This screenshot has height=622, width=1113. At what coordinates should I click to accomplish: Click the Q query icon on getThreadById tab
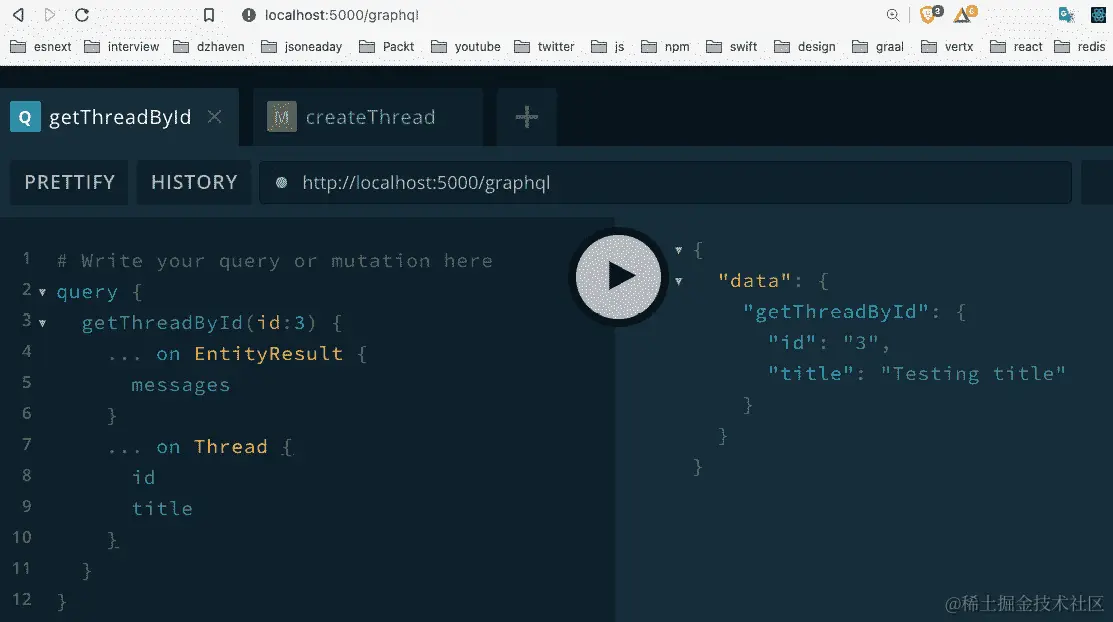(x=24, y=117)
